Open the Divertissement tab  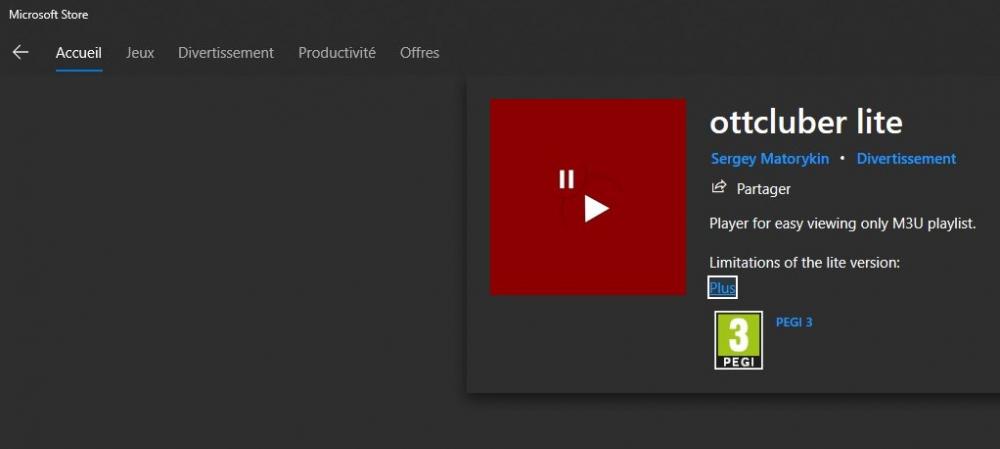(x=226, y=53)
